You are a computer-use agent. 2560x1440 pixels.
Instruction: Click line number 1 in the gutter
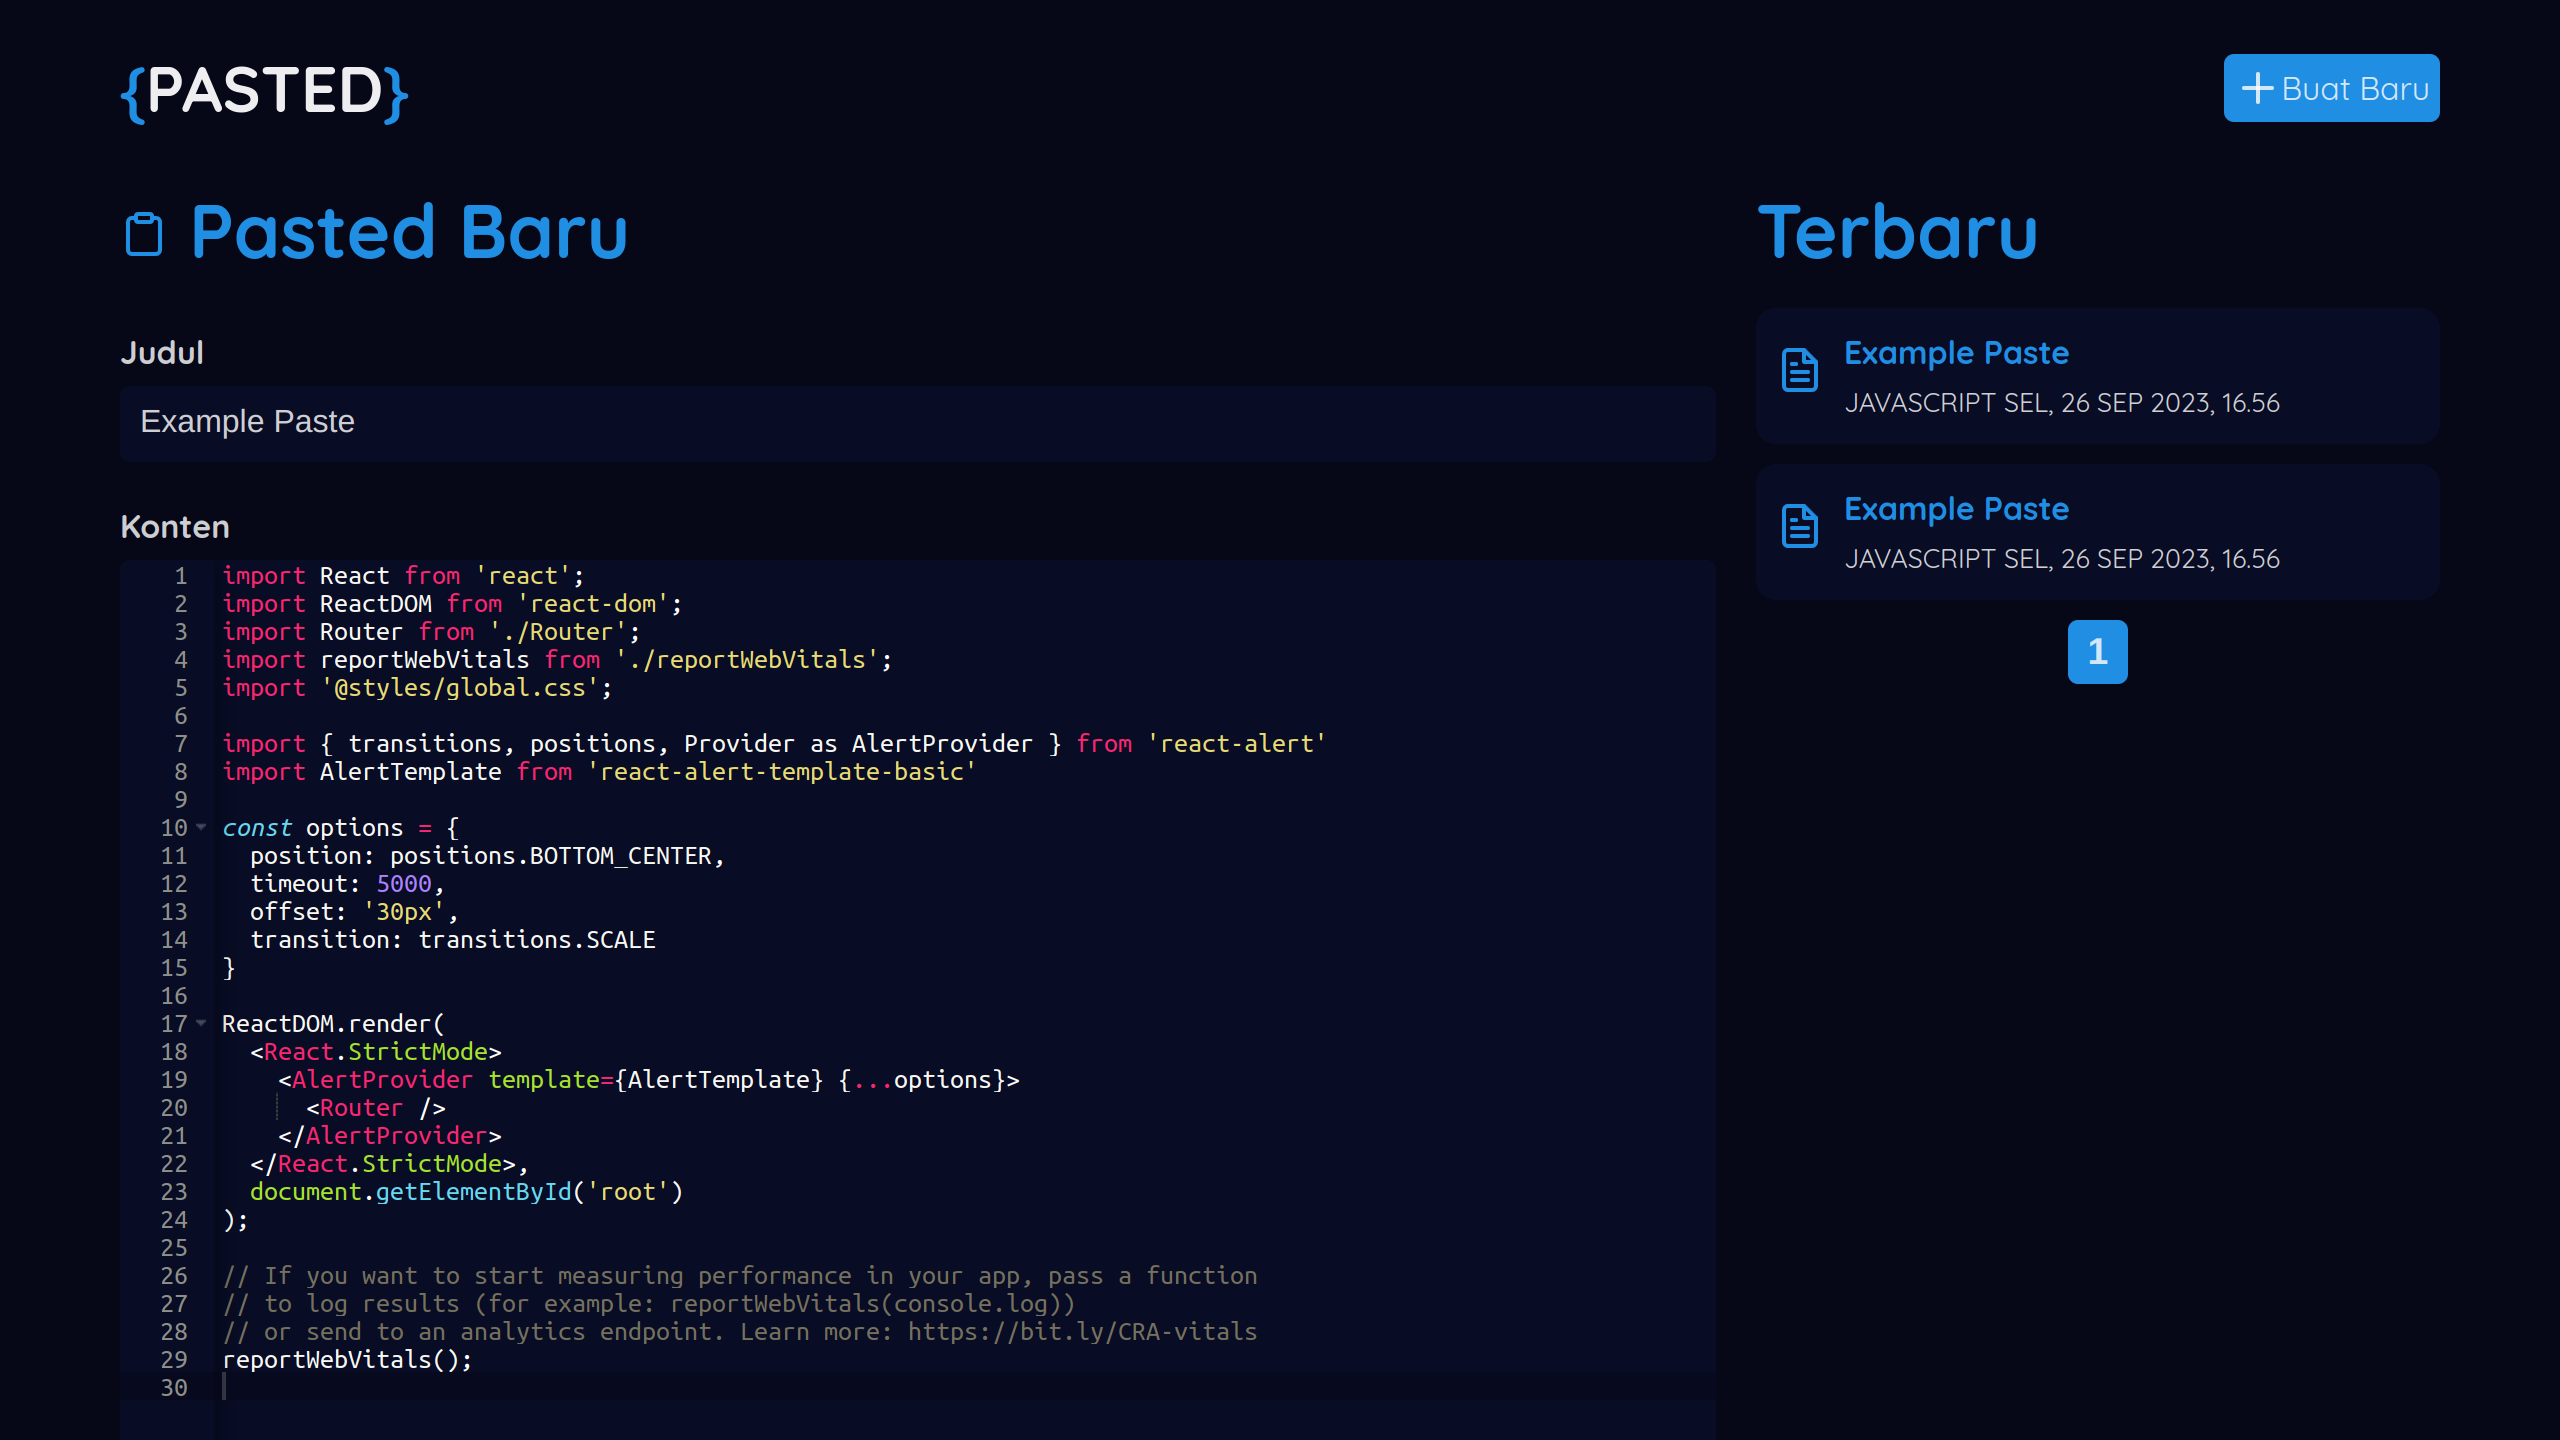[181, 576]
